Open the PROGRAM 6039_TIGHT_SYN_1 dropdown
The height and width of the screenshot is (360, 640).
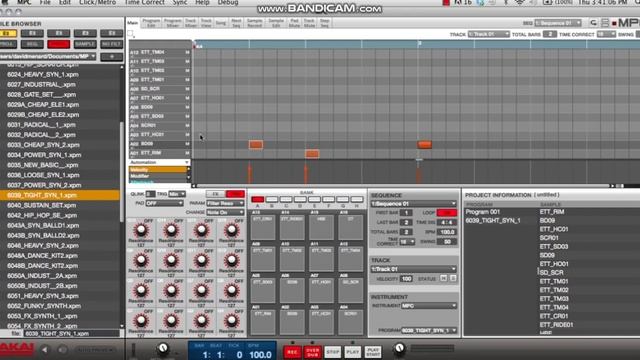pyautogui.click(x=429, y=330)
